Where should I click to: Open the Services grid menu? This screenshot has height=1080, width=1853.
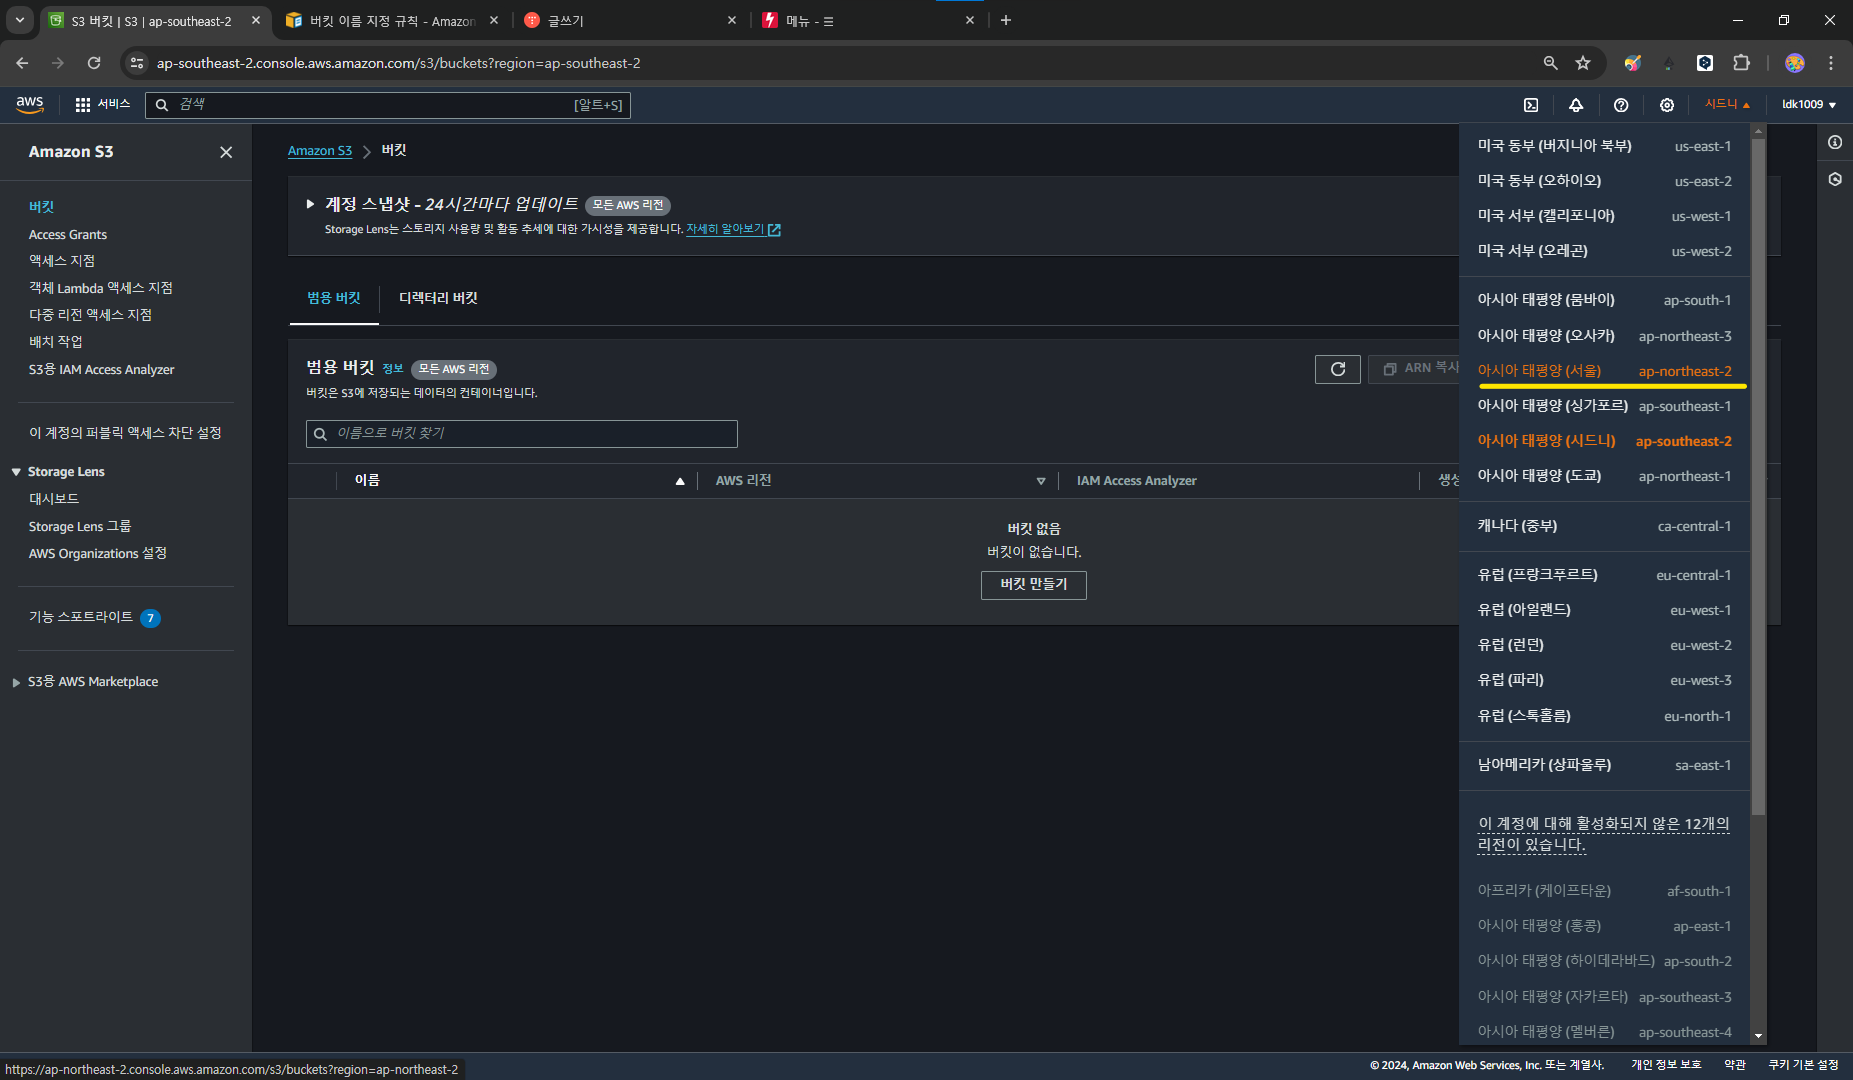(103, 104)
